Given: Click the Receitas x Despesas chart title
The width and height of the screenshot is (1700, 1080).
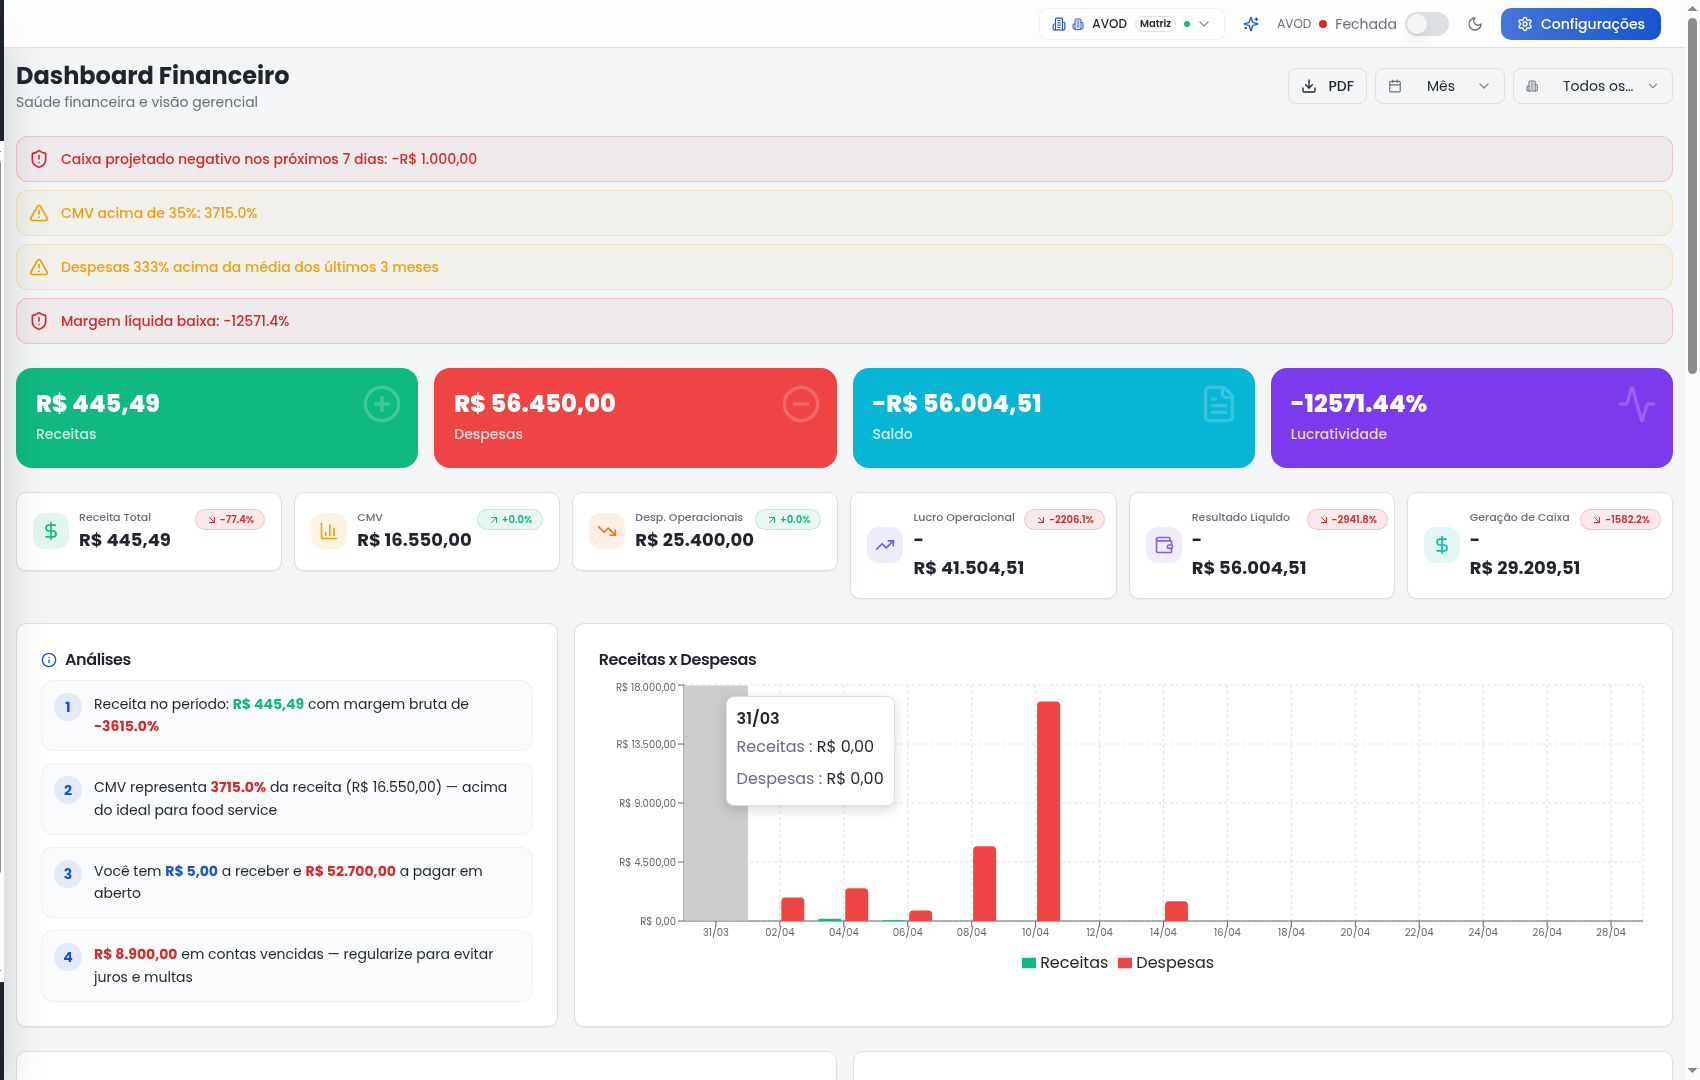Looking at the screenshot, I should 677,660.
